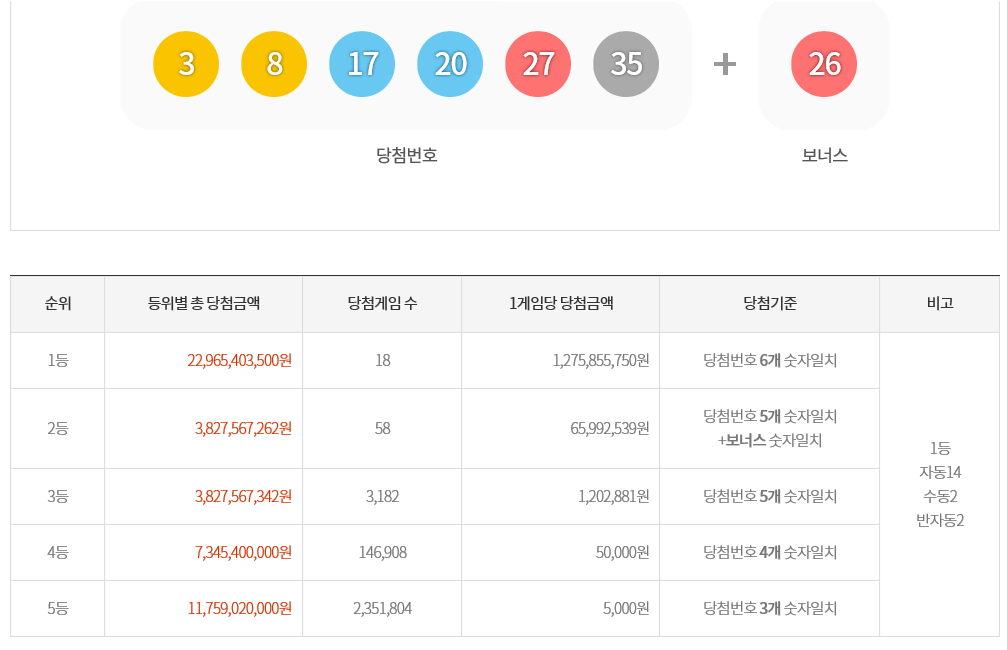
Task: Click the red ball numbered 27
Action: coord(538,64)
